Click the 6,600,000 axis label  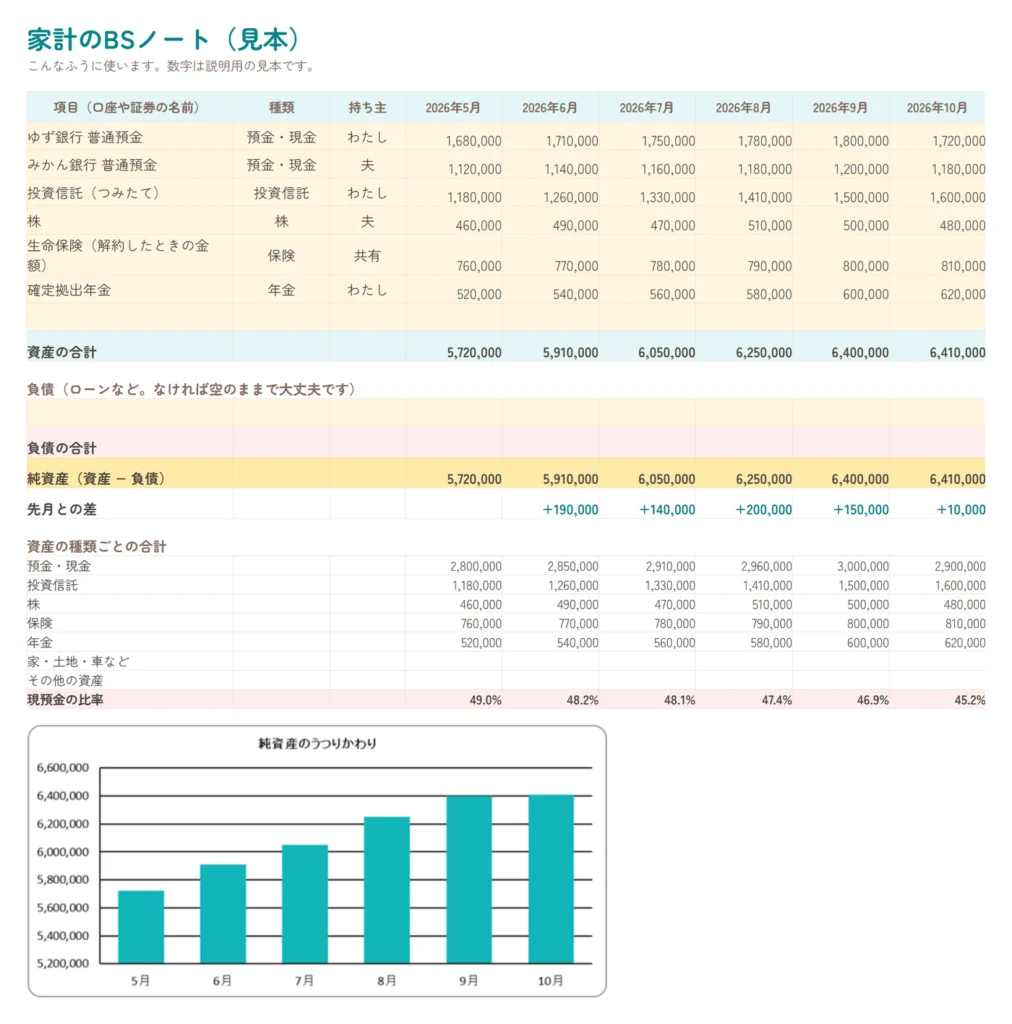pyautogui.click(x=63, y=768)
